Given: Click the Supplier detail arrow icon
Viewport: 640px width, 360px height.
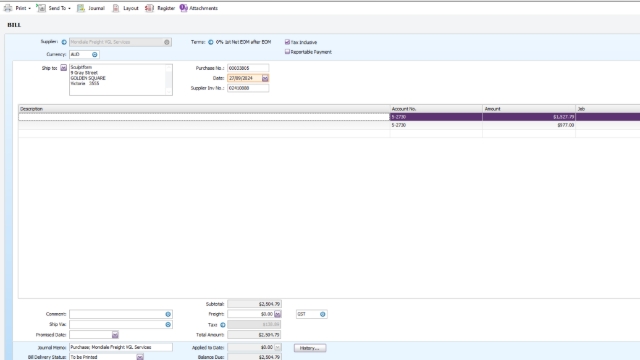Looking at the screenshot, I should click(64, 42).
